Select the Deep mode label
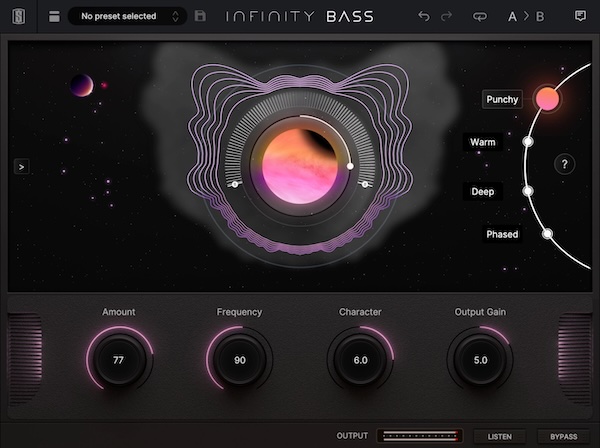Screen dimensions: 600x448 coord(483,192)
